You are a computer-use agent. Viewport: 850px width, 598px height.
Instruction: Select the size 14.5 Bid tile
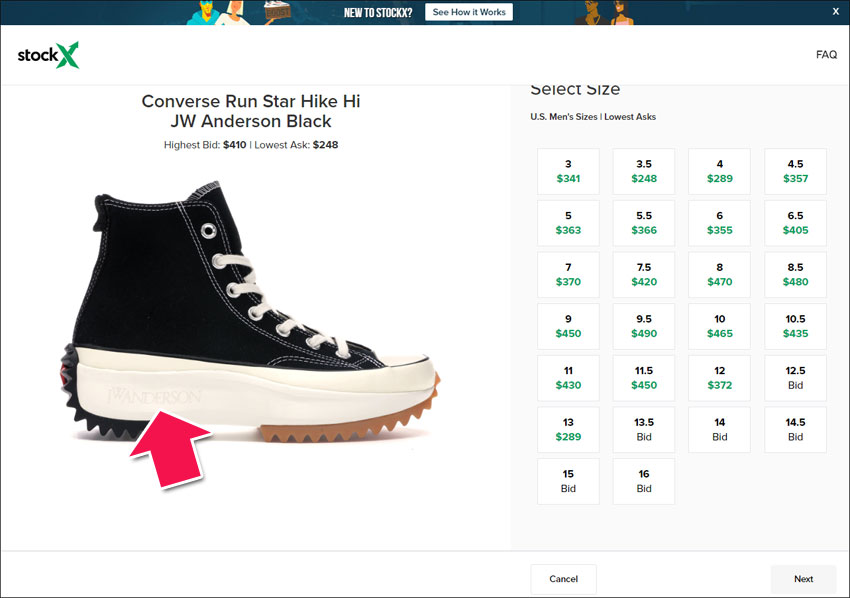795,429
